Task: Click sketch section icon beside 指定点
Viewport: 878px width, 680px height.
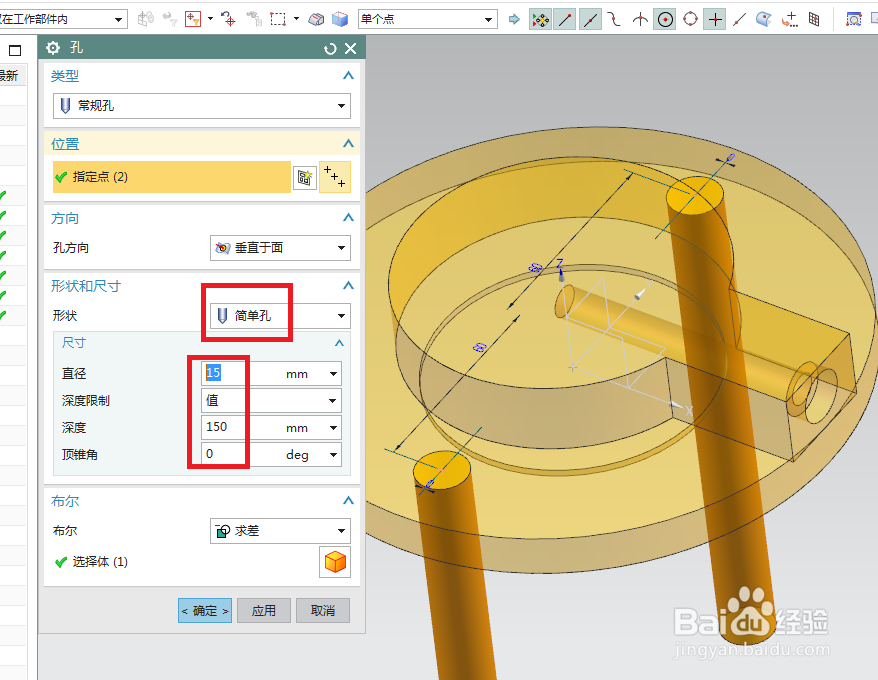Action: 305,178
